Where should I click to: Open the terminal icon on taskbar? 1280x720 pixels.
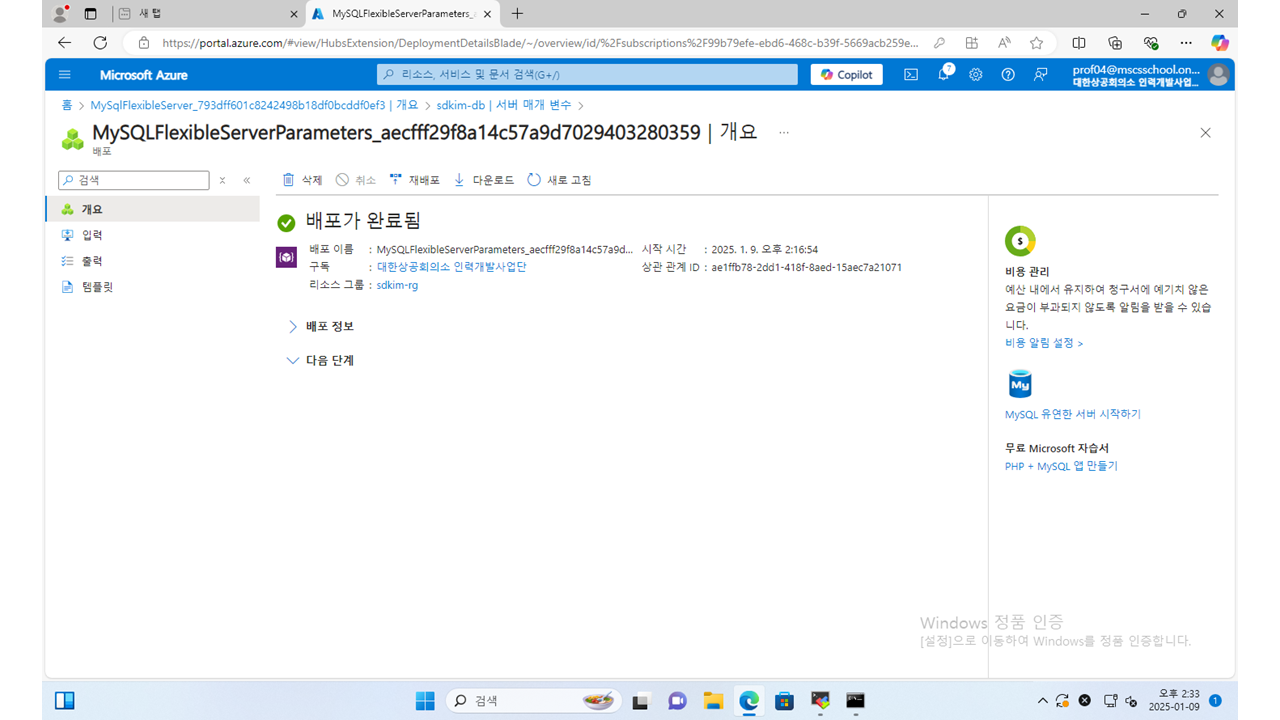pos(855,701)
